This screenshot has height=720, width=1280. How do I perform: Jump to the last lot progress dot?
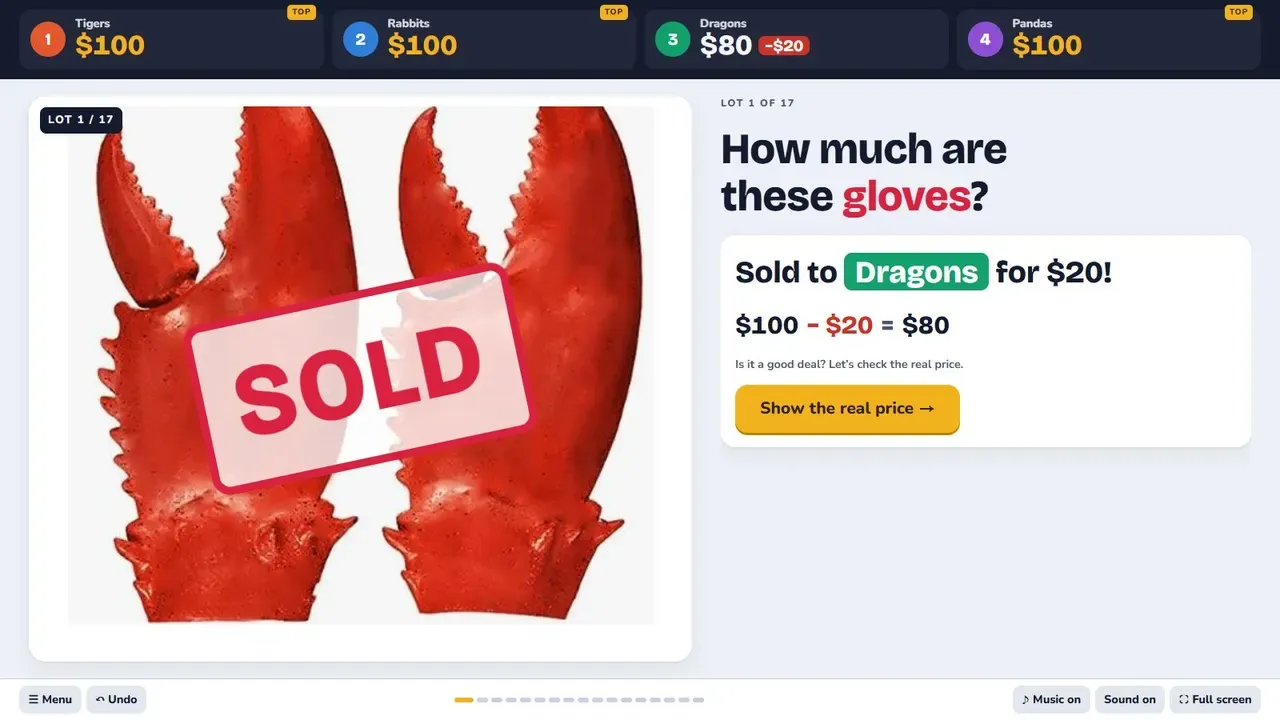[x=698, y=700]
